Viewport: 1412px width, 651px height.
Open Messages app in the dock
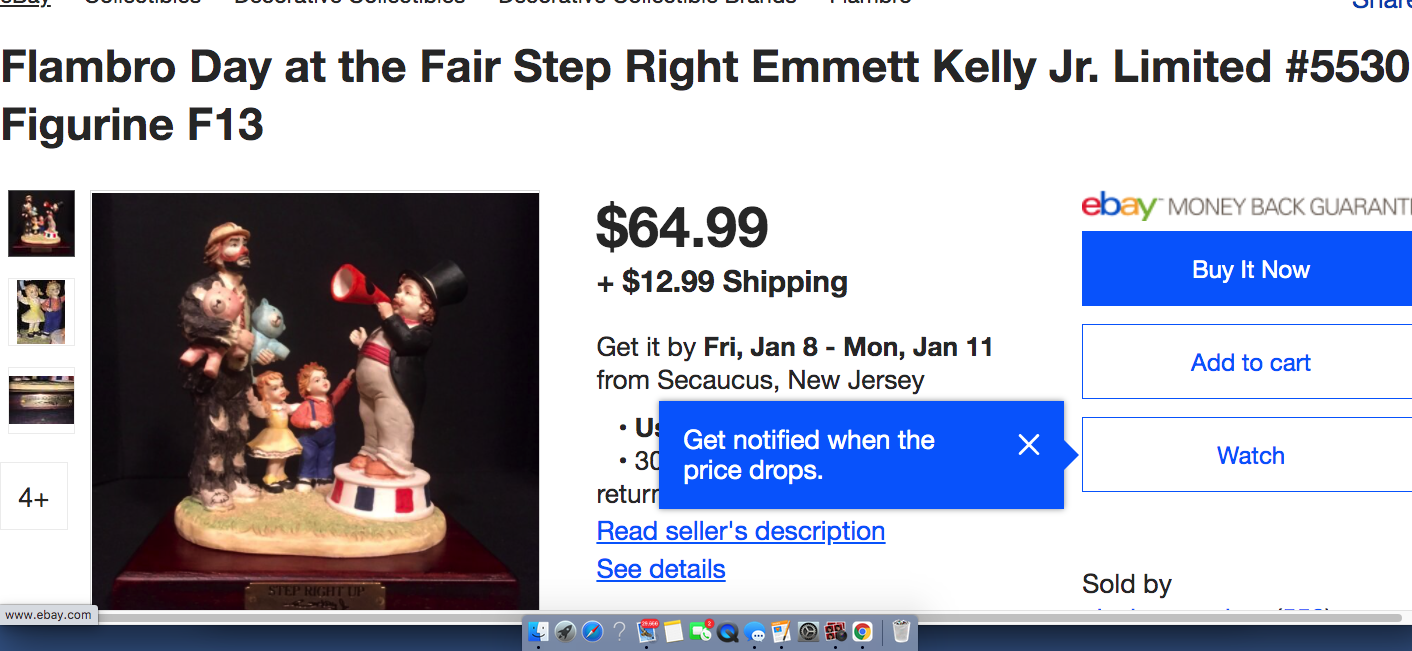point(755,632)
